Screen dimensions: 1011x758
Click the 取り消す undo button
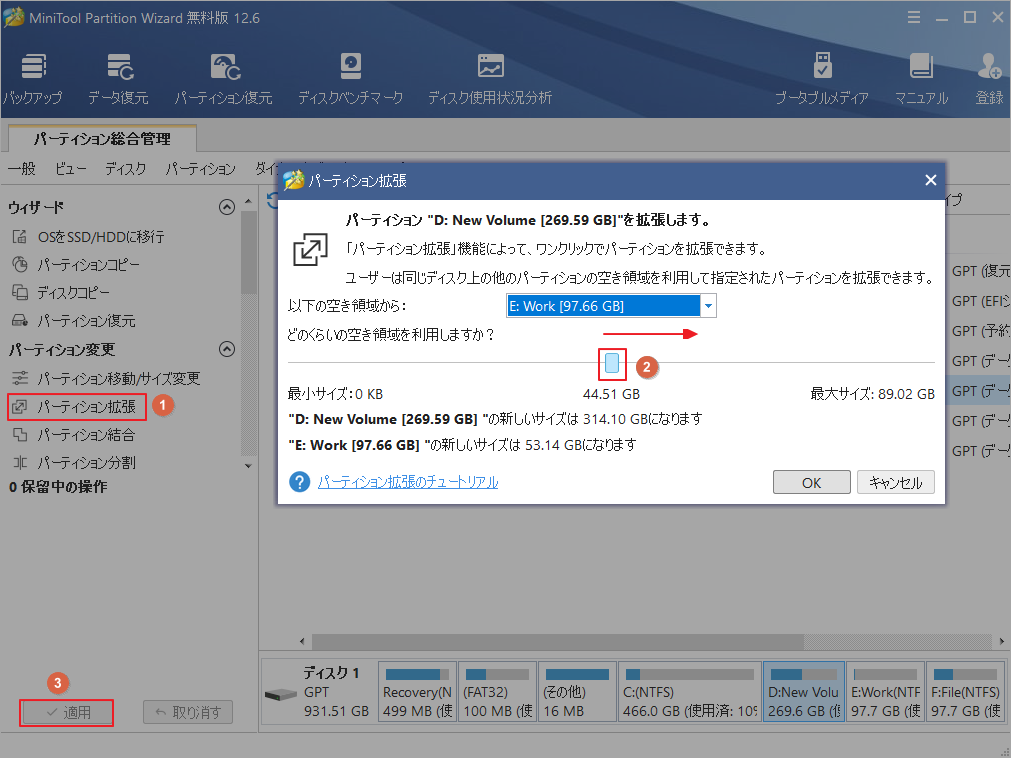tap(188, 712)
